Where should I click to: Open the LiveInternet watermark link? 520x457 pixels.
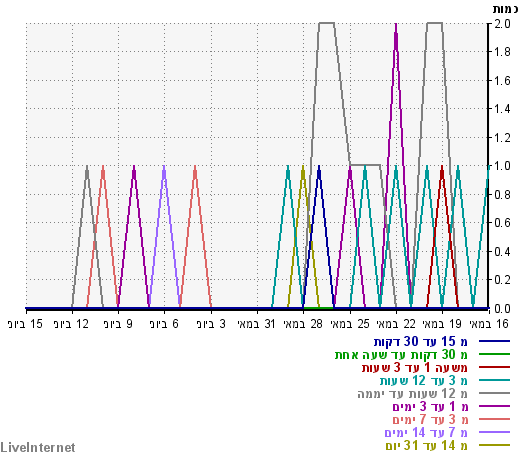pyautogui.click(x=38, y=447)
